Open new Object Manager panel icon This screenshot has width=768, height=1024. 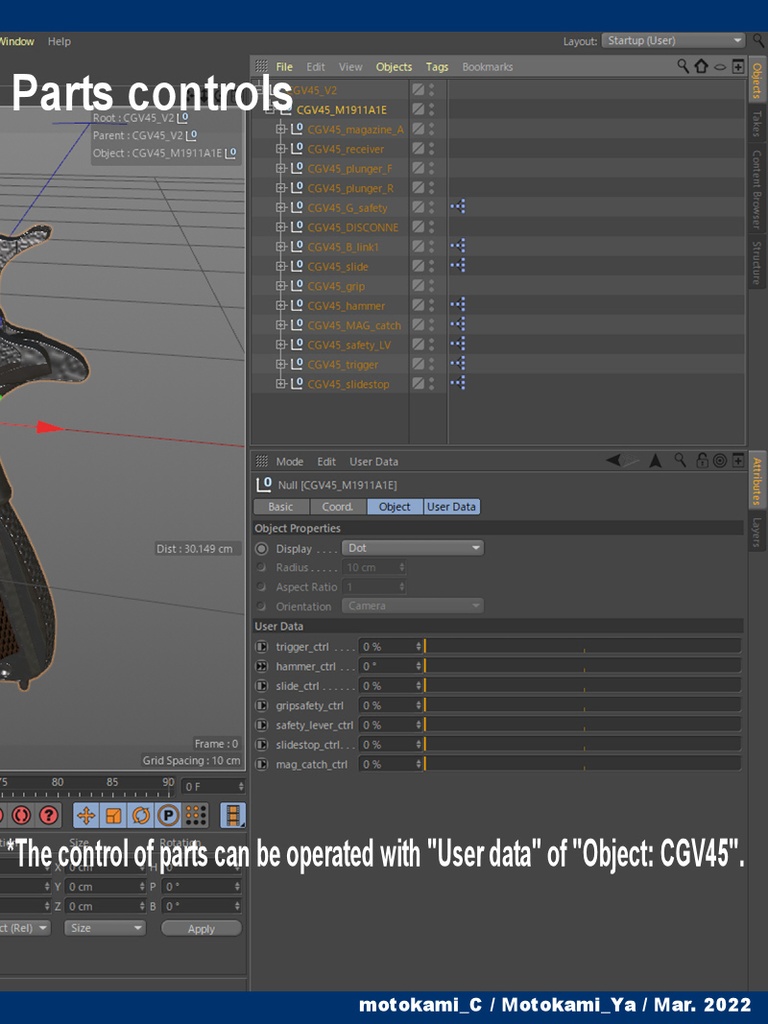738,66
